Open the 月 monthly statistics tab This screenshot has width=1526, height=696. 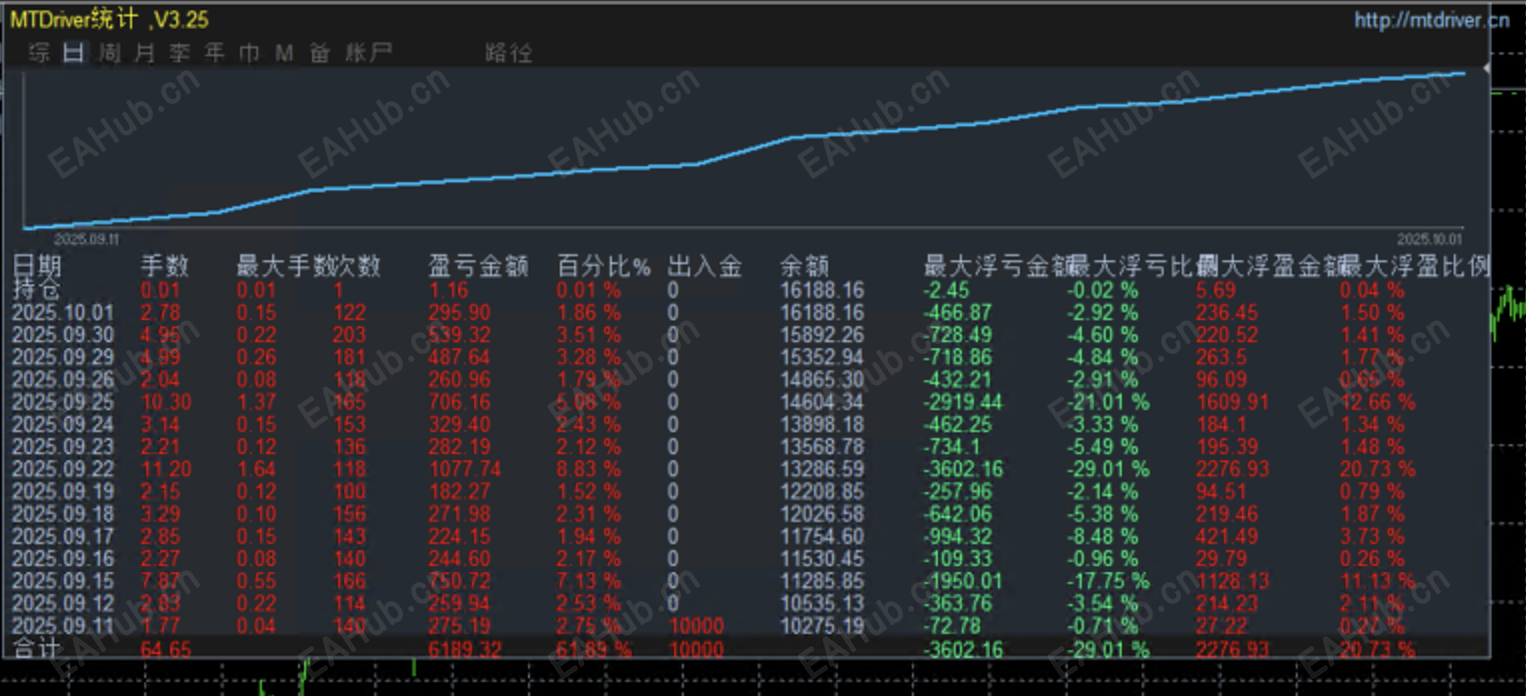tap(145, 52)
